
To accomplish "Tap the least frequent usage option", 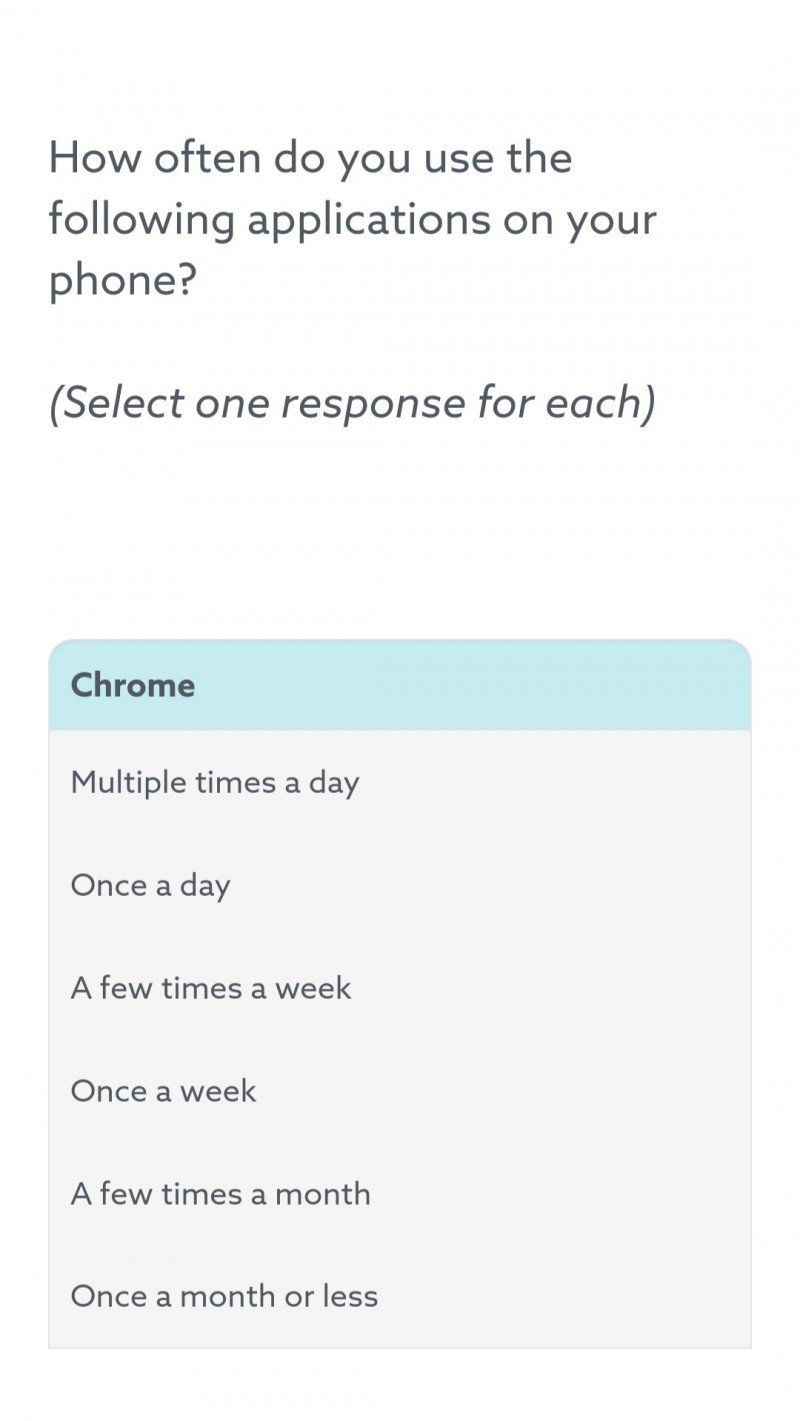I will coord(225,1296).
